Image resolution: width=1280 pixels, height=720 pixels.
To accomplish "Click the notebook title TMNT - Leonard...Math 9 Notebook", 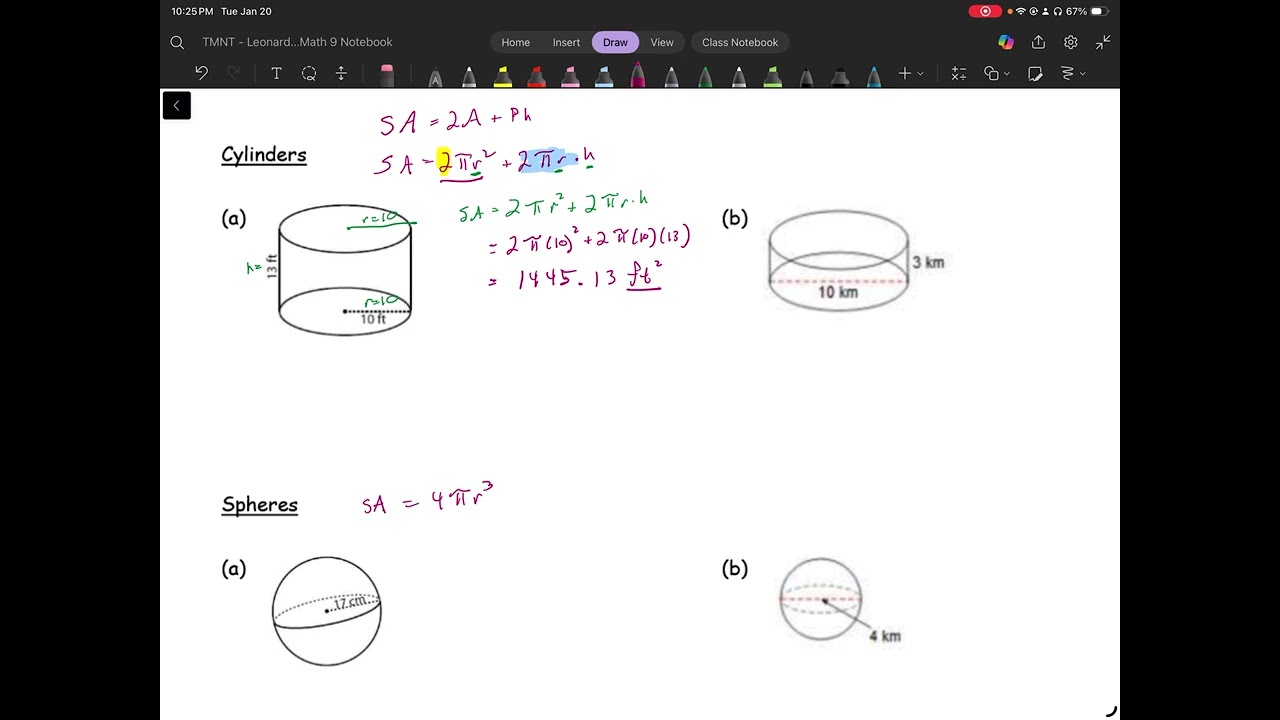I will (x=297, y=42).
